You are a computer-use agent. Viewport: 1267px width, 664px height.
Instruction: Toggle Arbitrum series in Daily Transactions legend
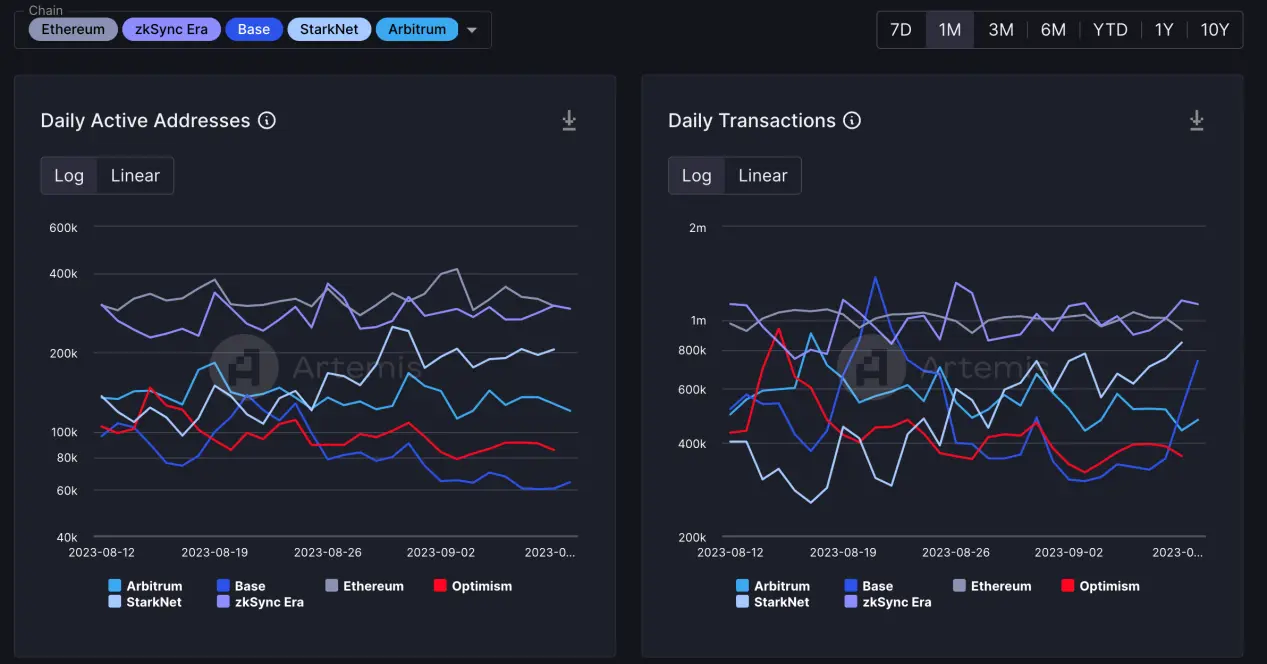coord(773,586)
